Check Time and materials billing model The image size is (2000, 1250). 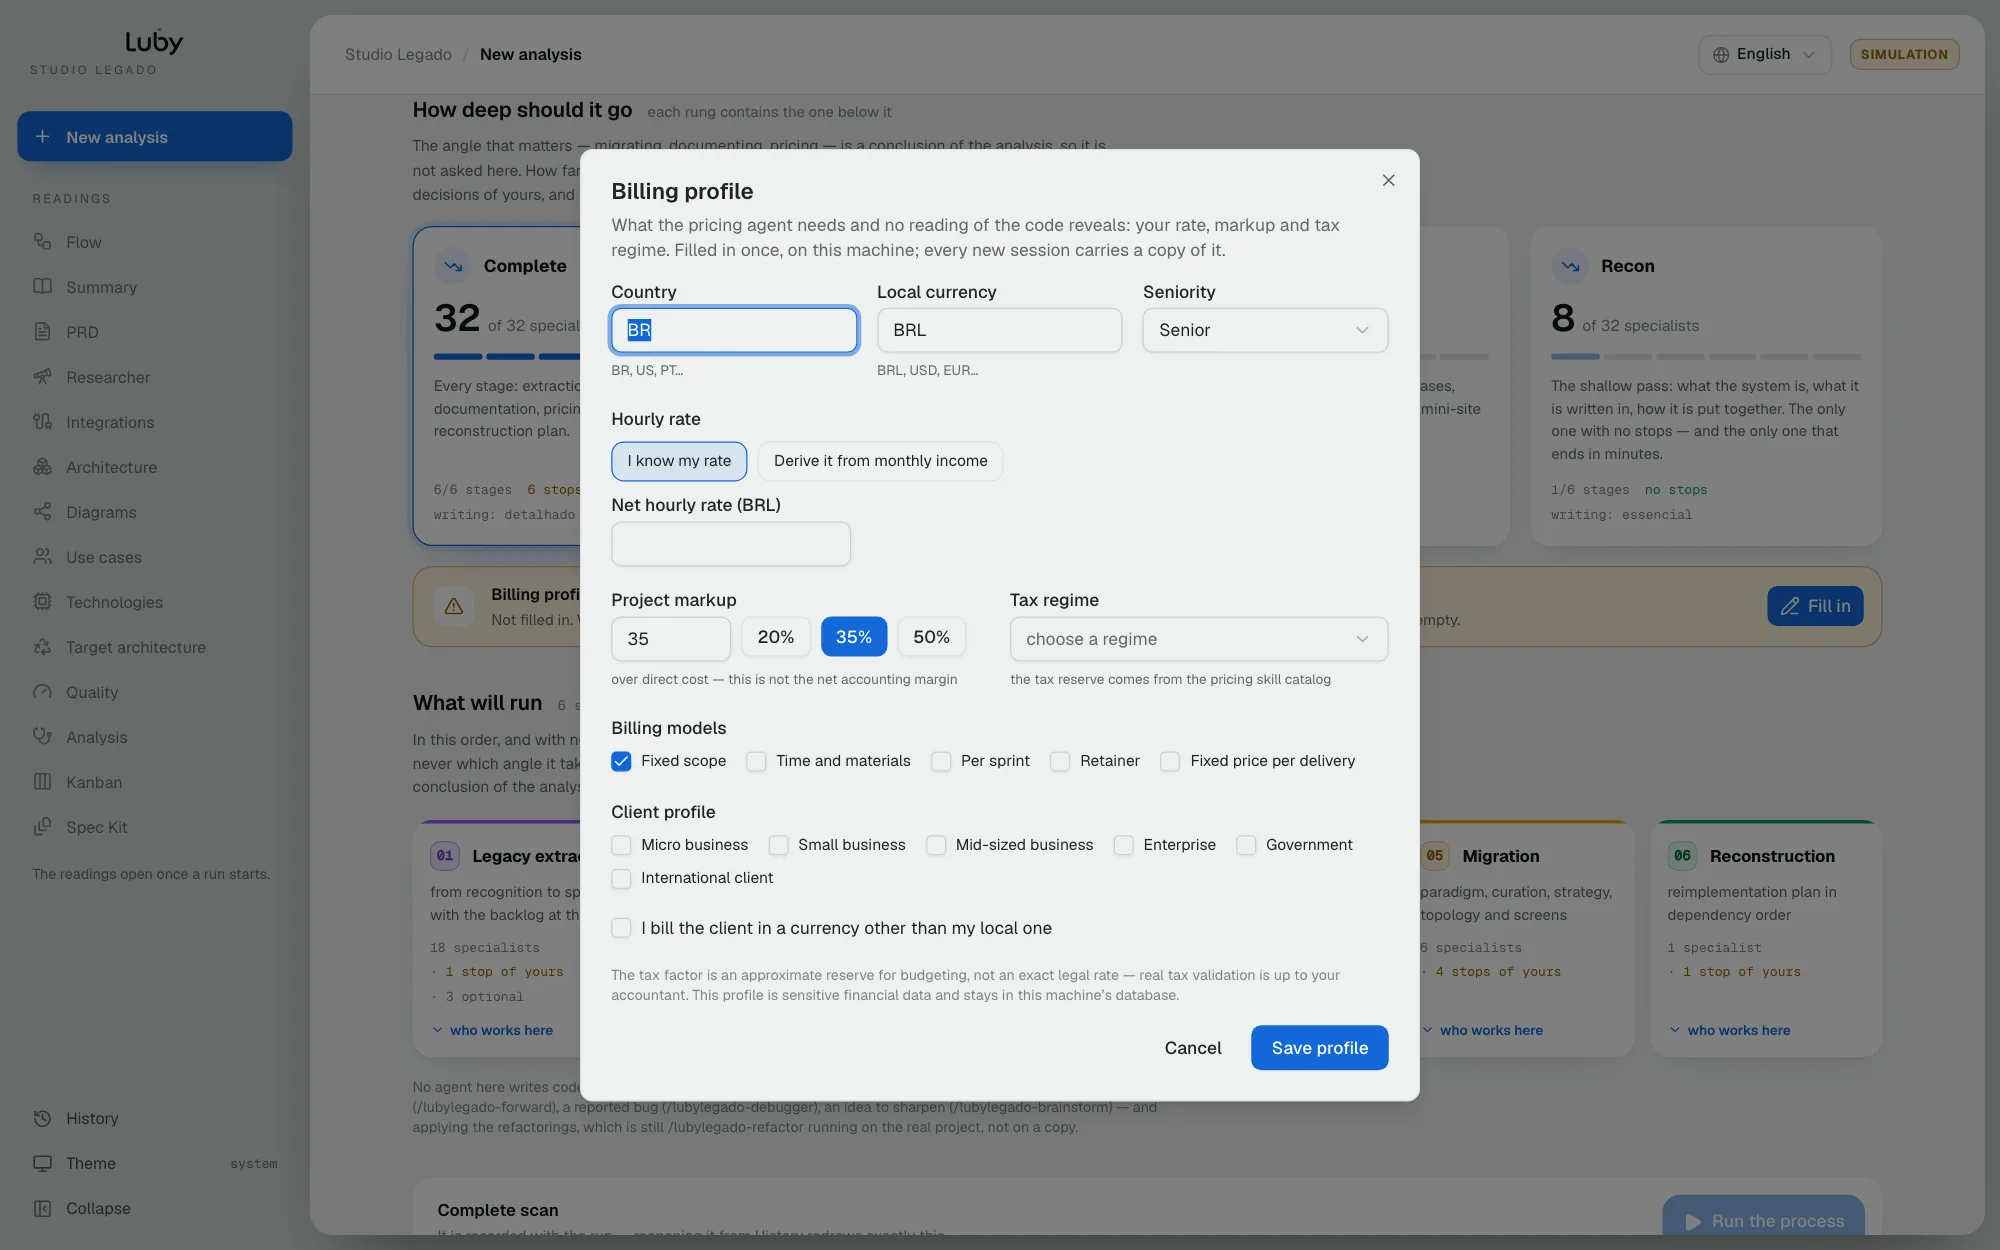pos(756,761)
